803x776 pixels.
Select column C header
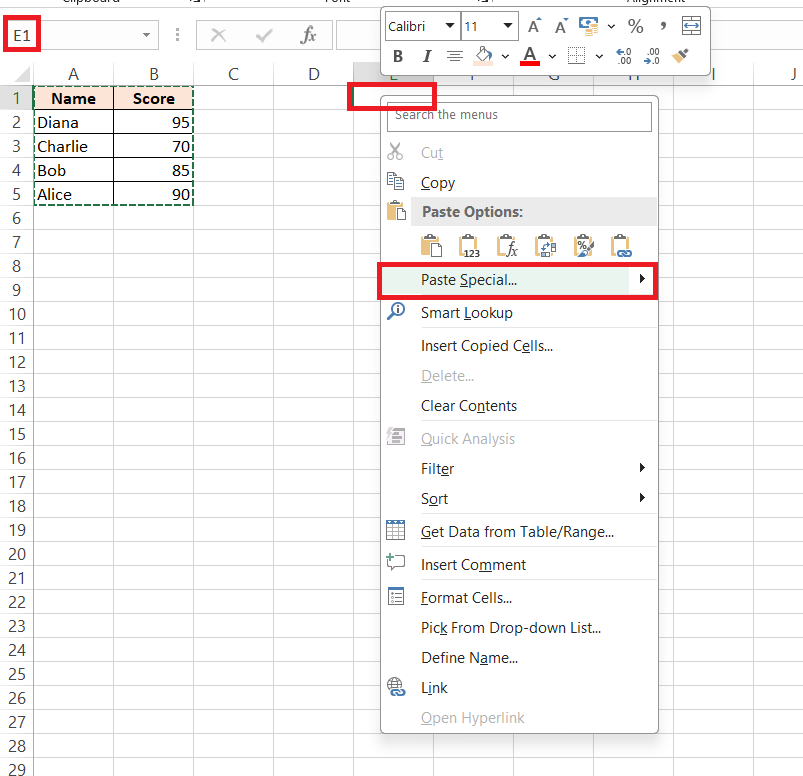[x=234, y=74]
